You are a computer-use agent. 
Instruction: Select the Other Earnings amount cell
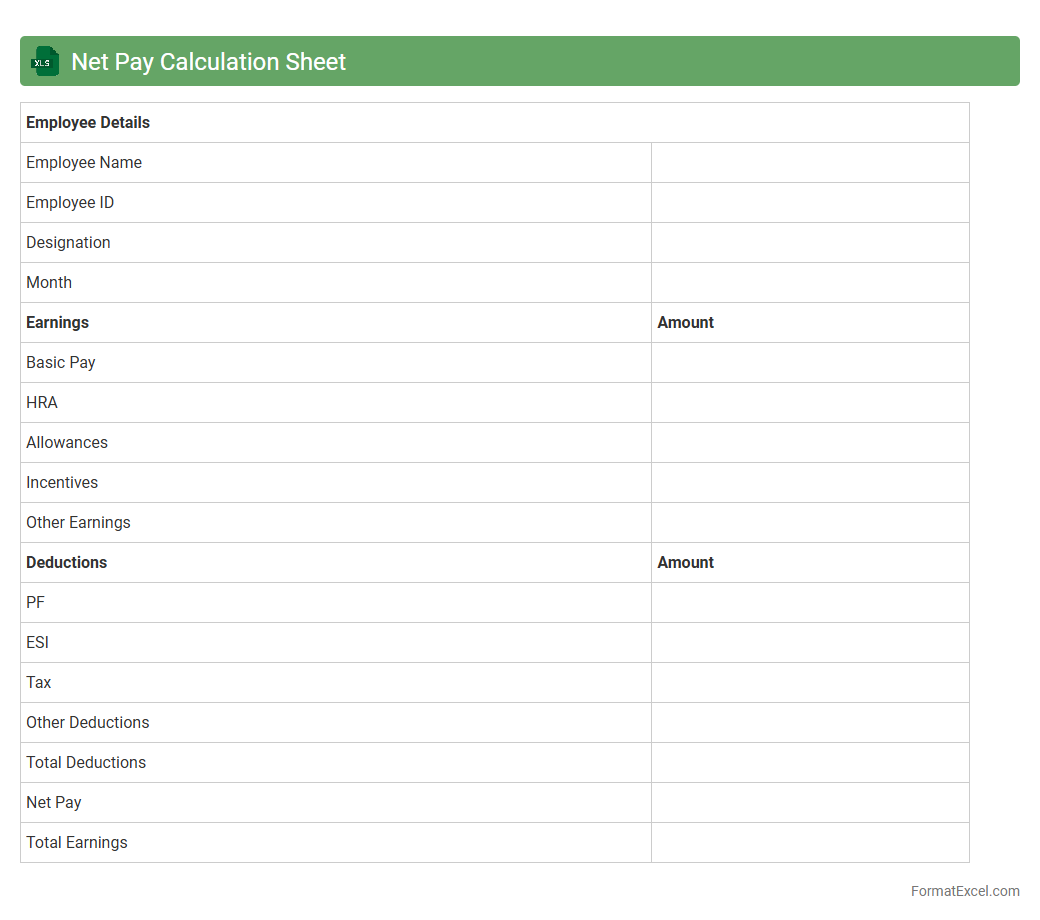[x=810, y=522]
